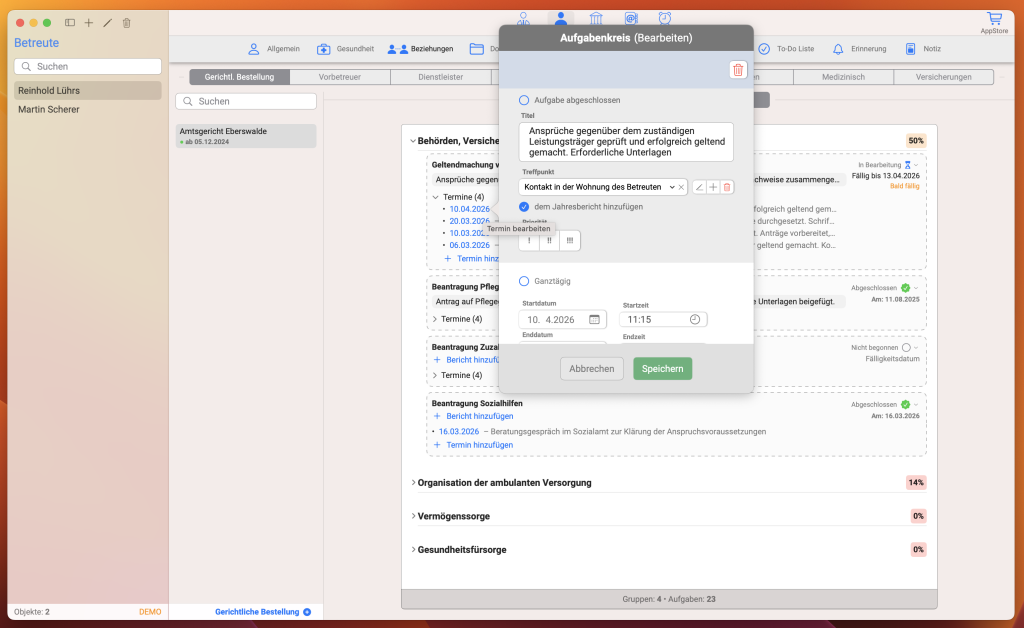1024x628 pixels.
Task: Delete the Treffpunkt with small trash icon
Action: (727, 187)
